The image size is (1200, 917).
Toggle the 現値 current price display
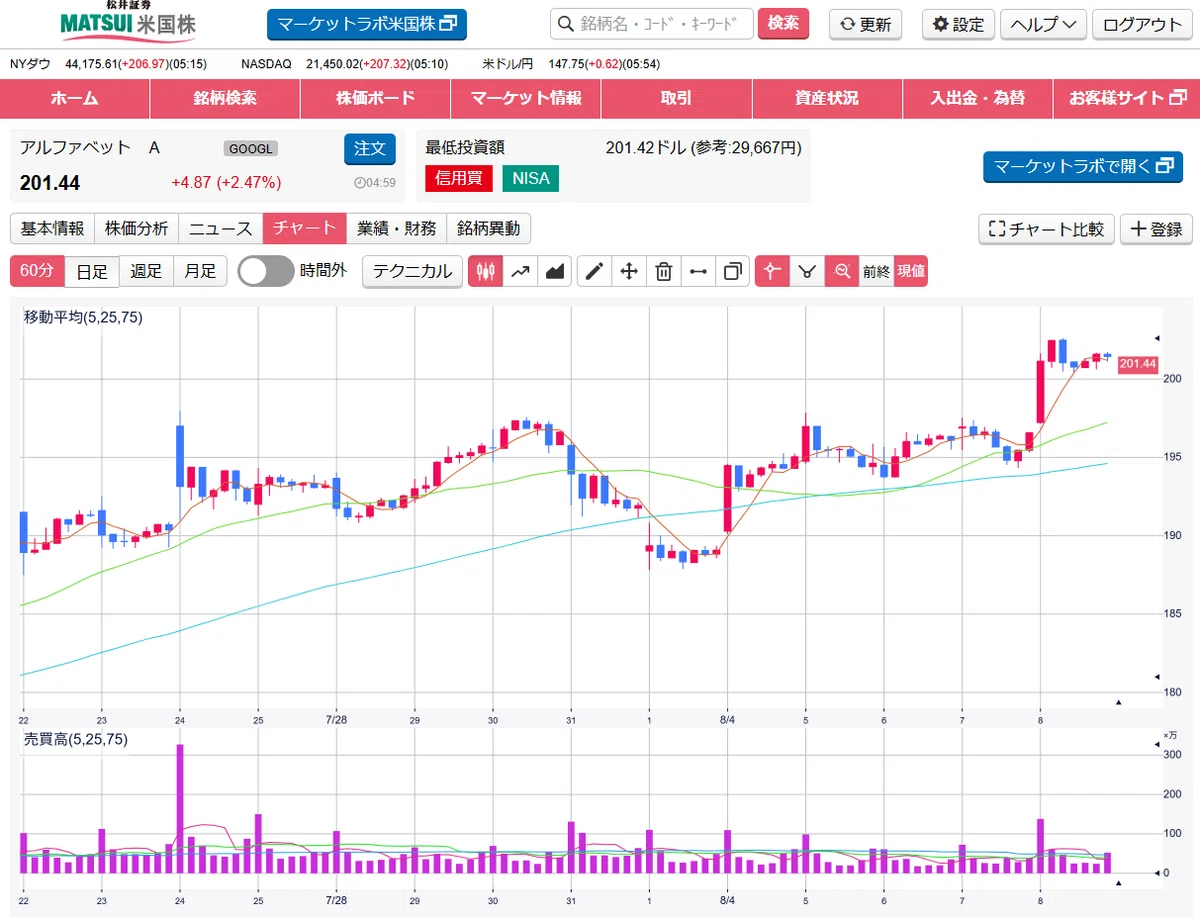click(x=910, y=271)
